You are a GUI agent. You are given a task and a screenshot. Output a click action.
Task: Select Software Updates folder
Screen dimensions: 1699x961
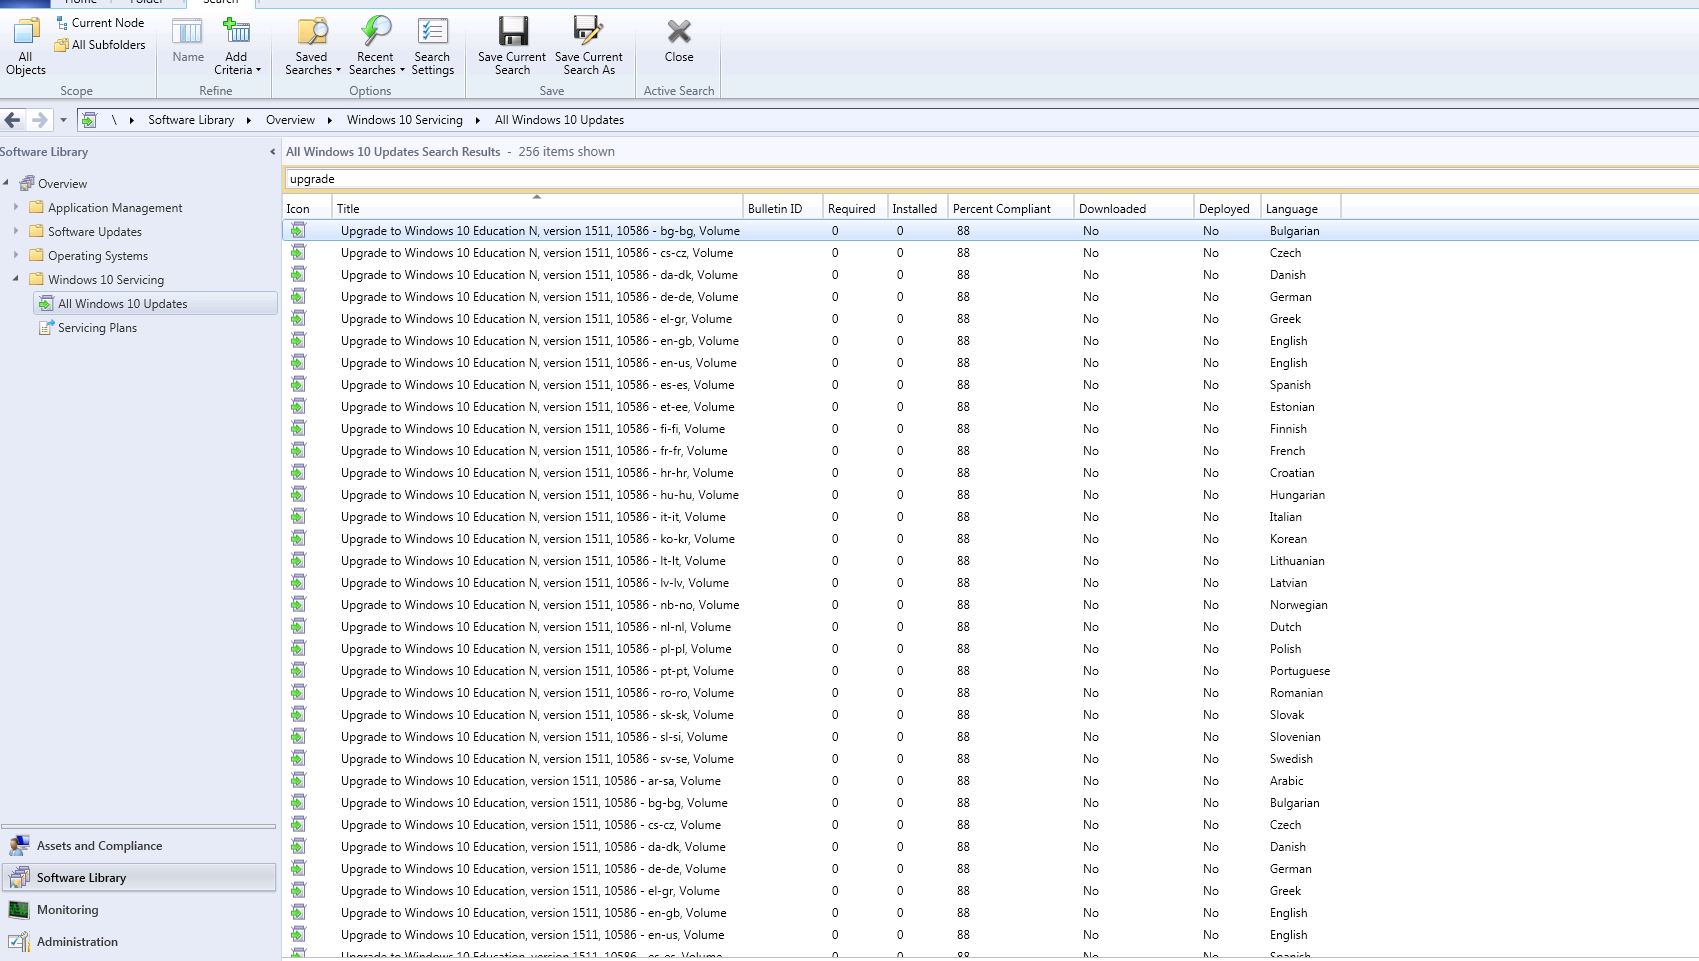[95, 232]
